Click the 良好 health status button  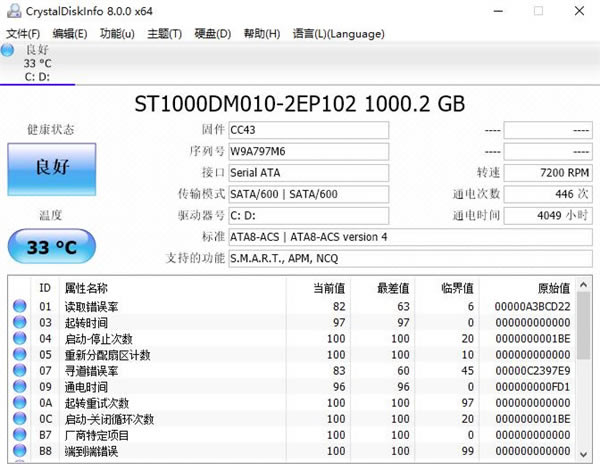52,169
